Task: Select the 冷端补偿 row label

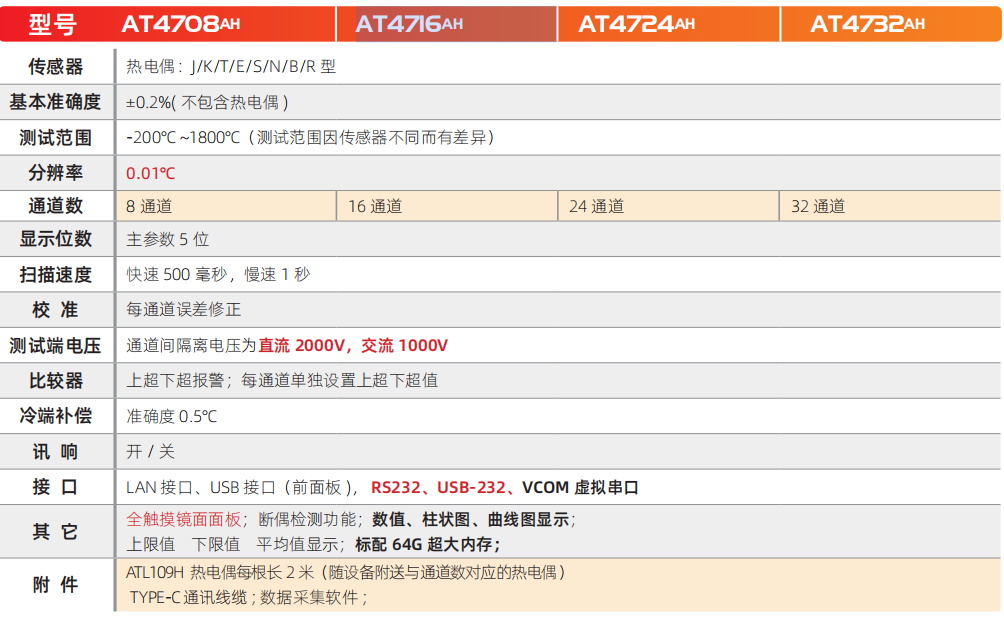Action: (56, 416)
